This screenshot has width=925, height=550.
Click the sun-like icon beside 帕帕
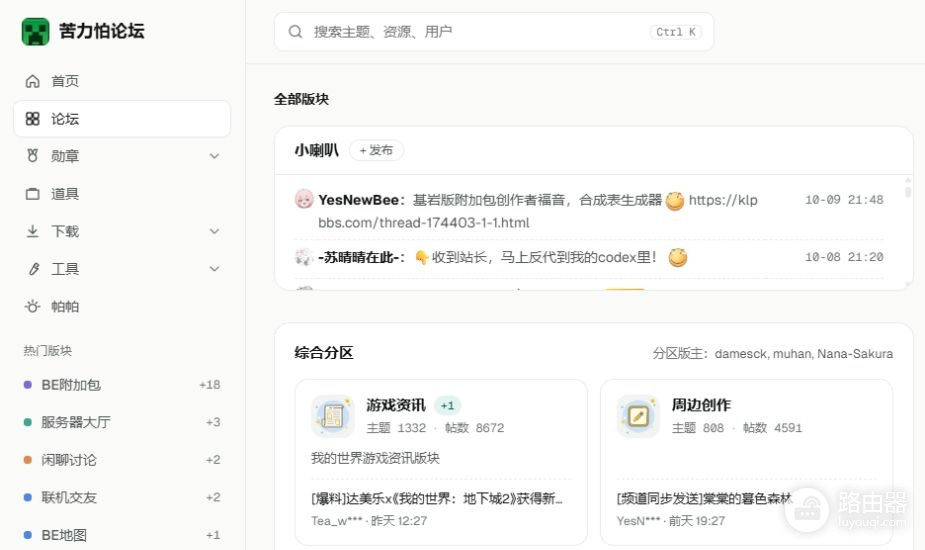(32, 306)
